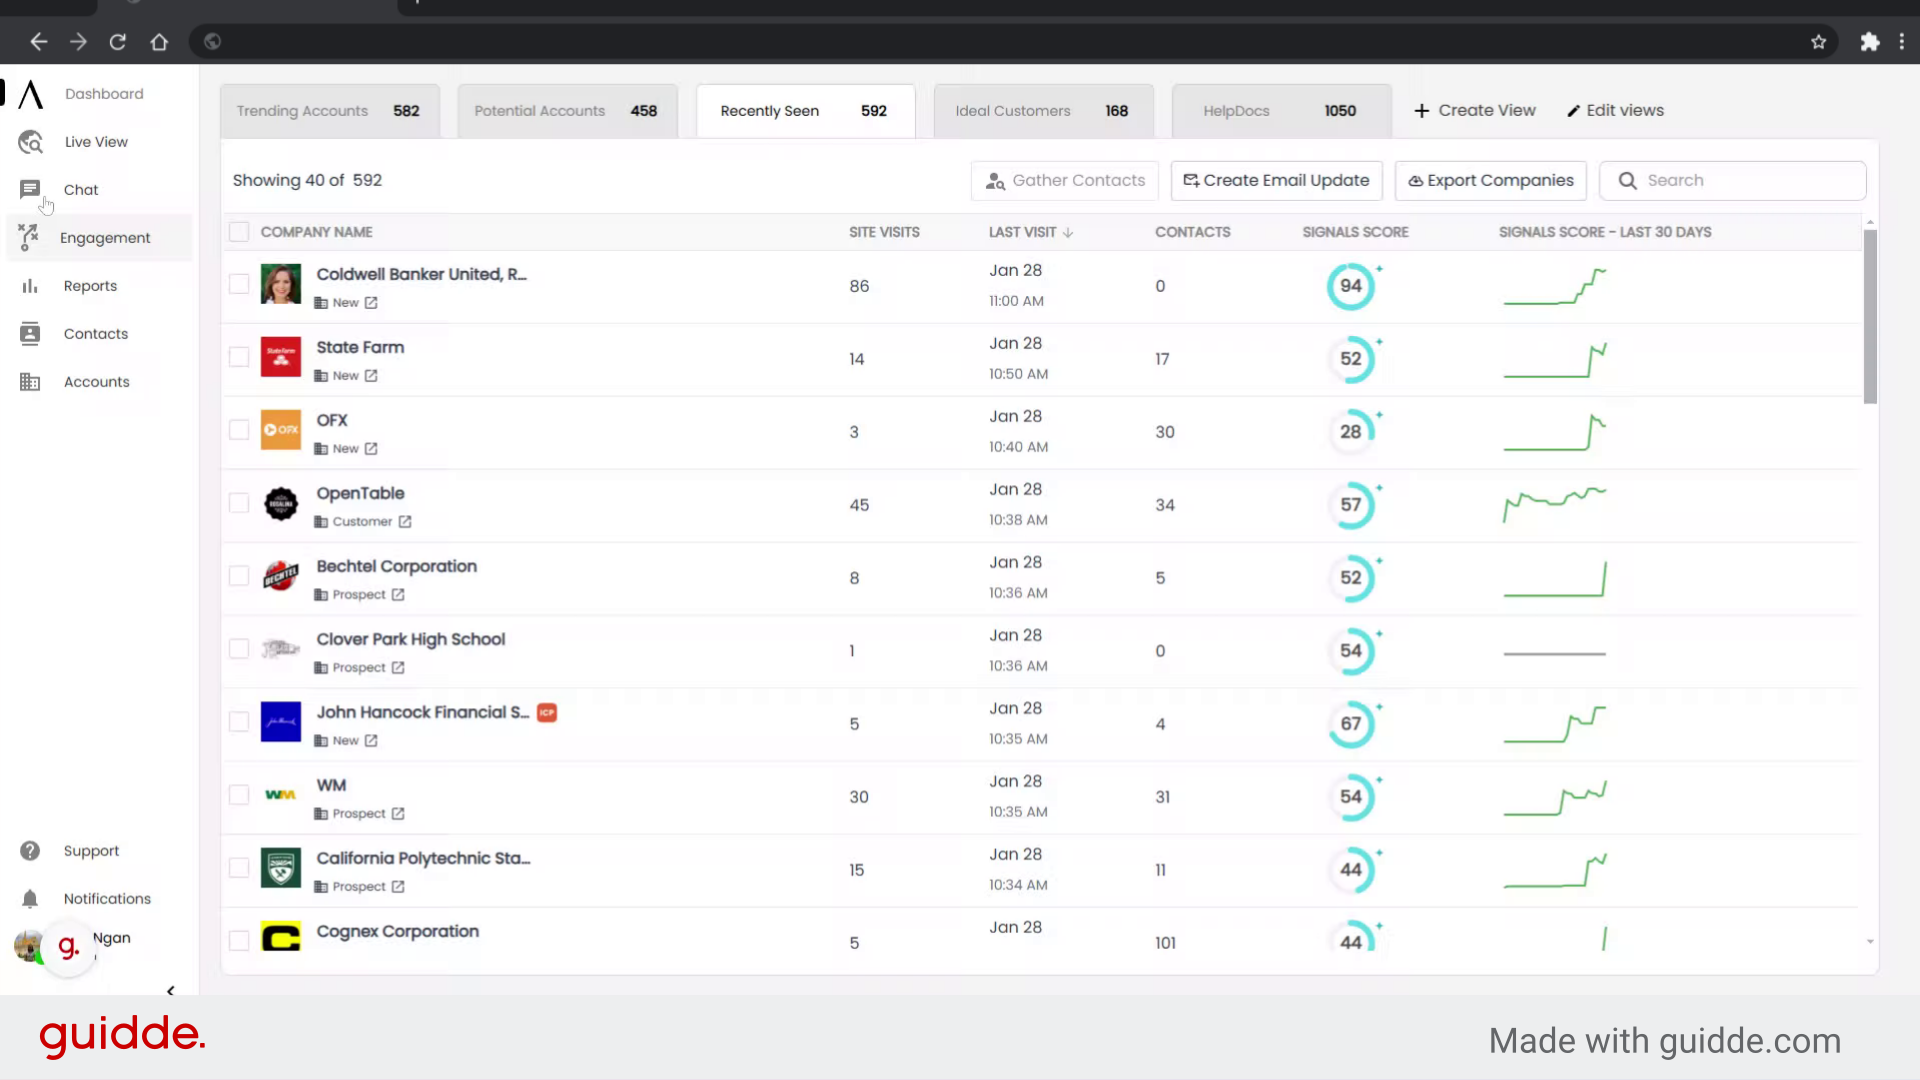Open external link icon for OpenTable
Screen dimensions: 1920x1080
point(405,522)
